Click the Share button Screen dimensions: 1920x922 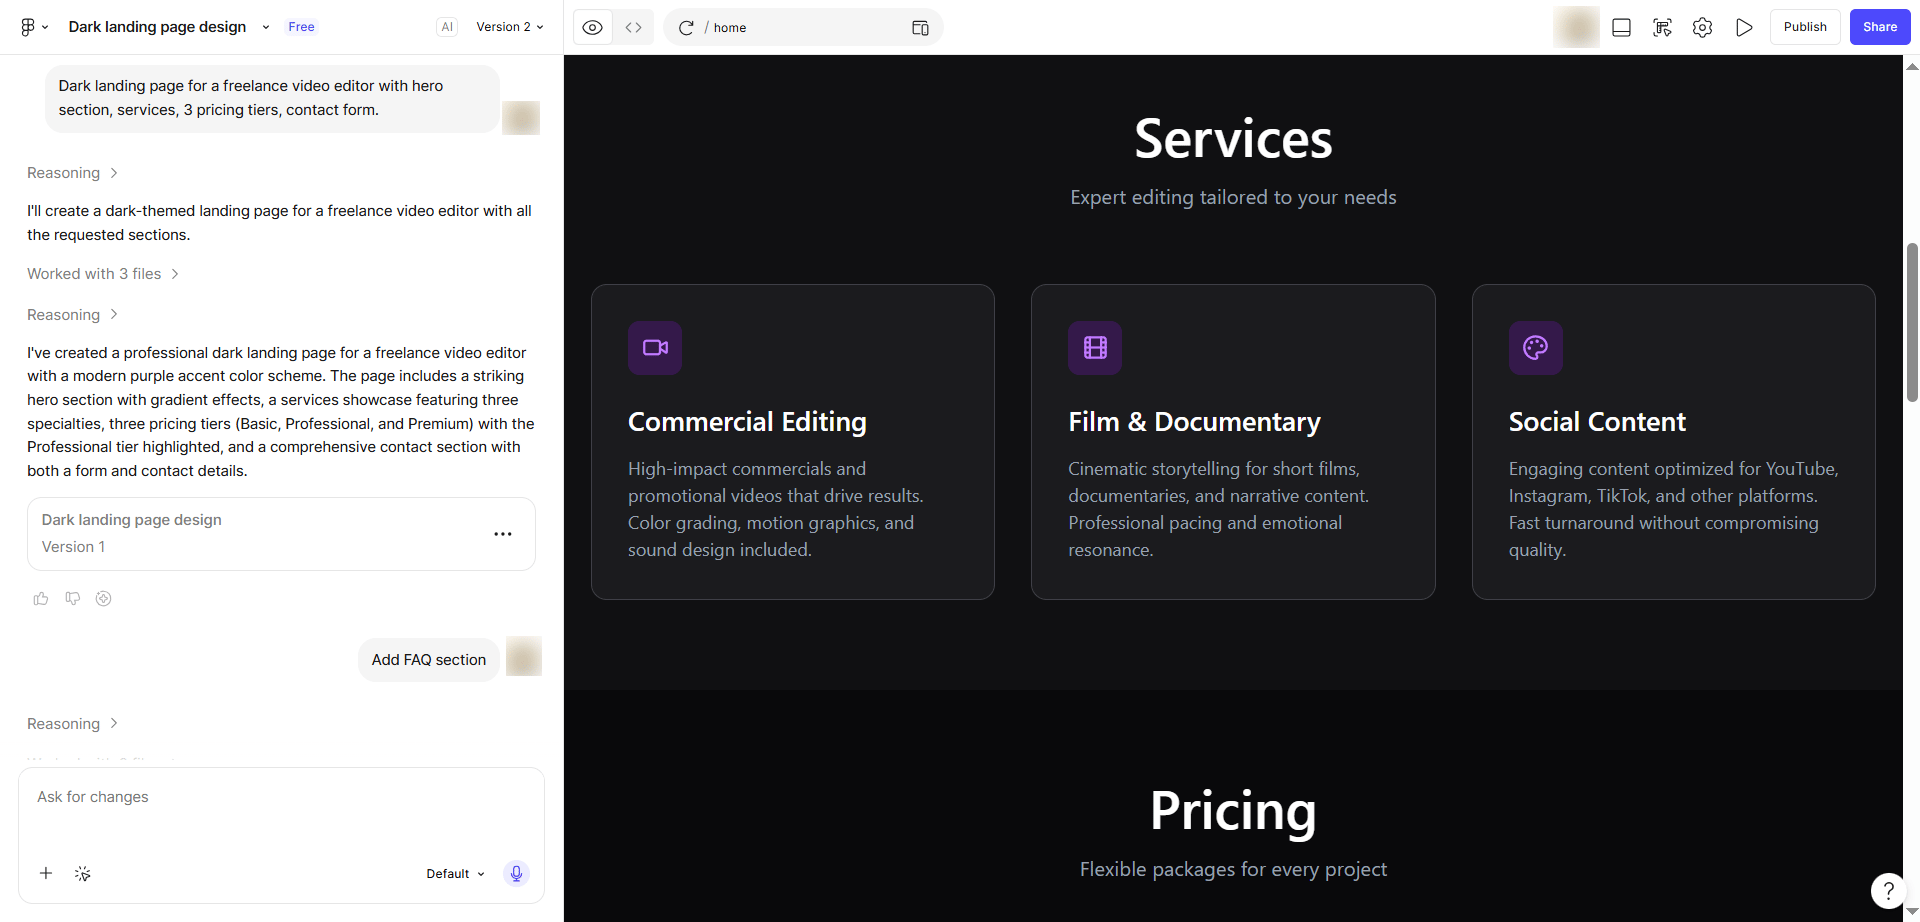click(x=1880, y=27)
